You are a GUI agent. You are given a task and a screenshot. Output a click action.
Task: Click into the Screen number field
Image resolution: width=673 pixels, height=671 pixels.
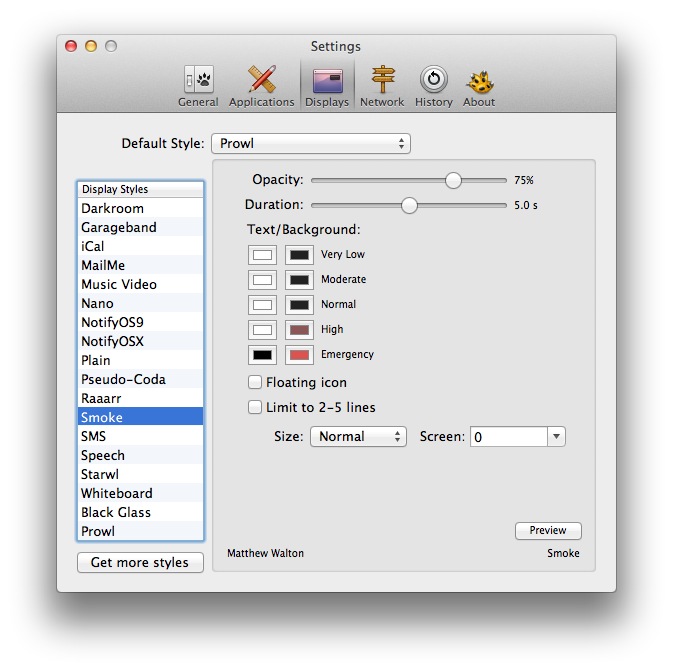point(509,437)
